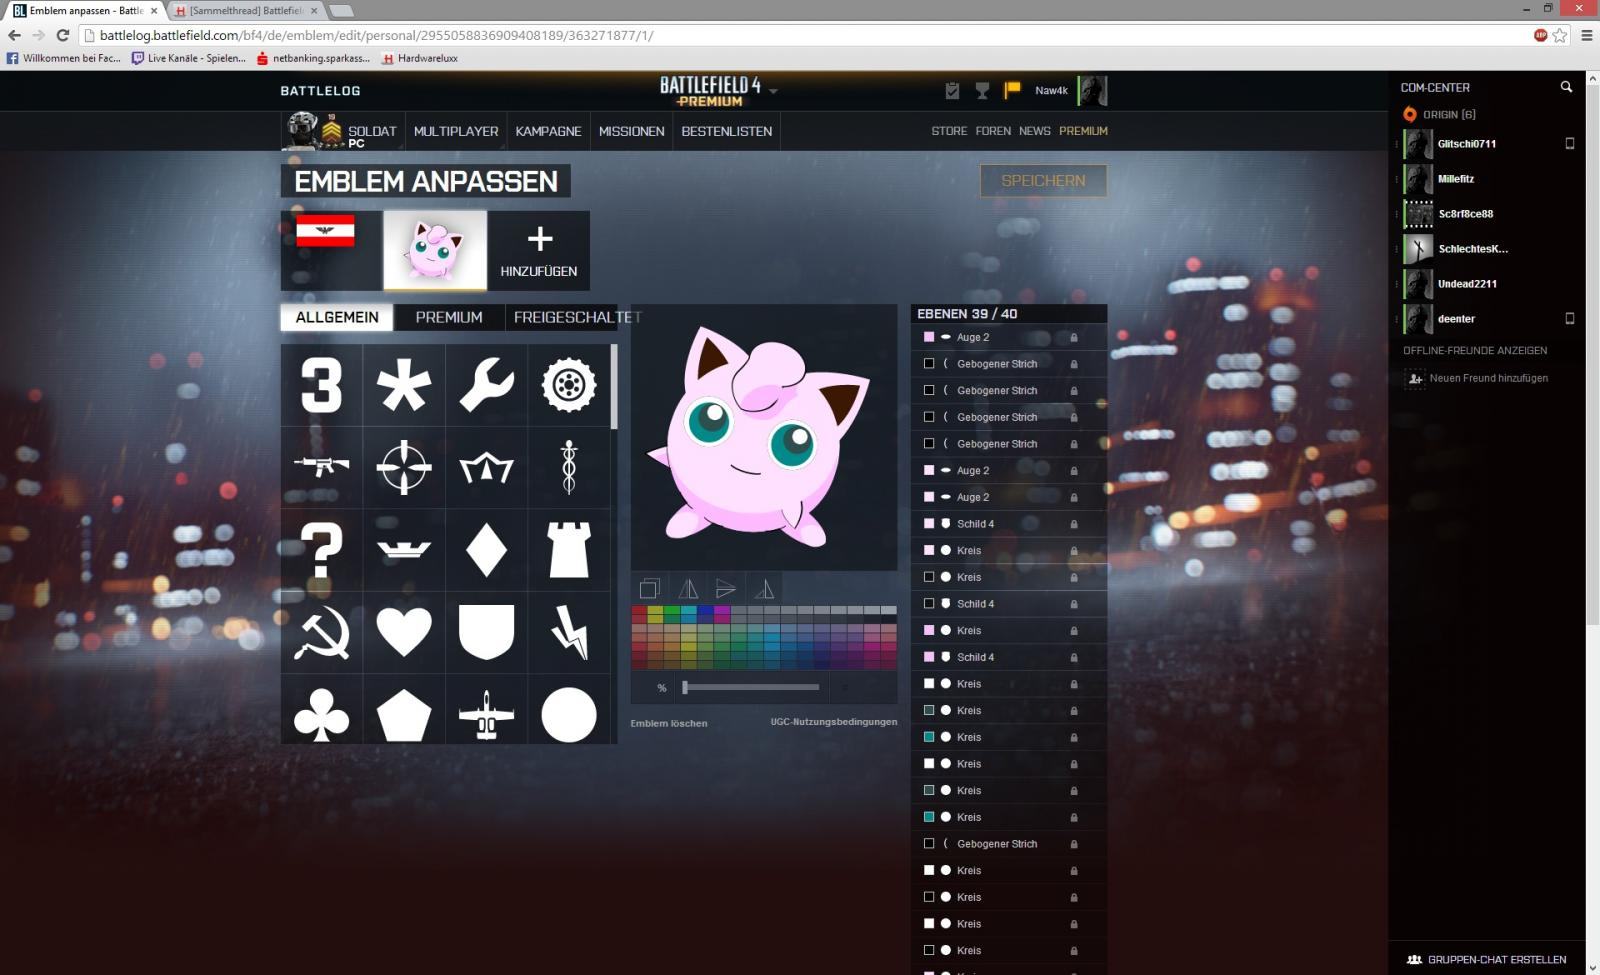Flip the layer vertically
Image resolution: width=1600 pixels, height=975 pixels.
click(726, 589)
